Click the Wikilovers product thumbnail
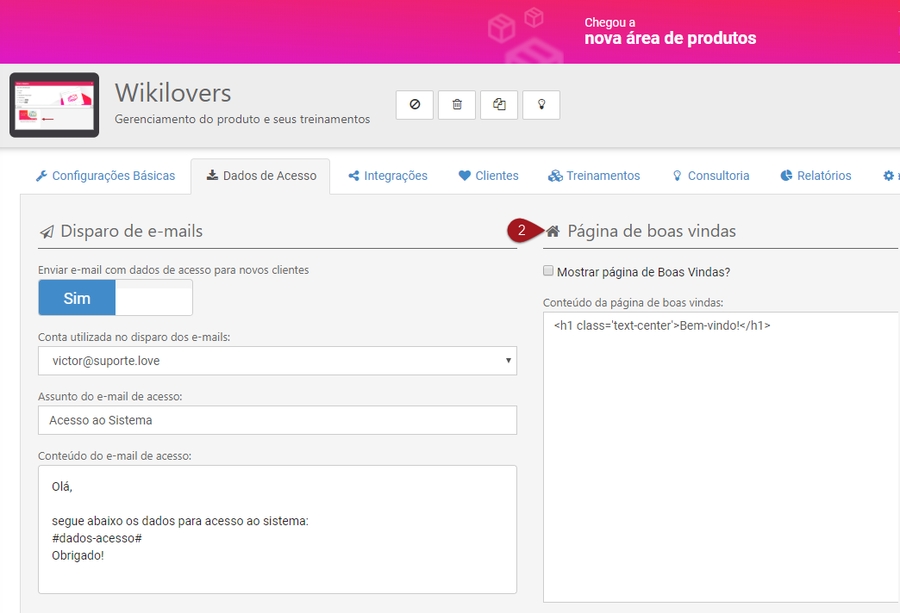900x613 pixels. (54, 104)
